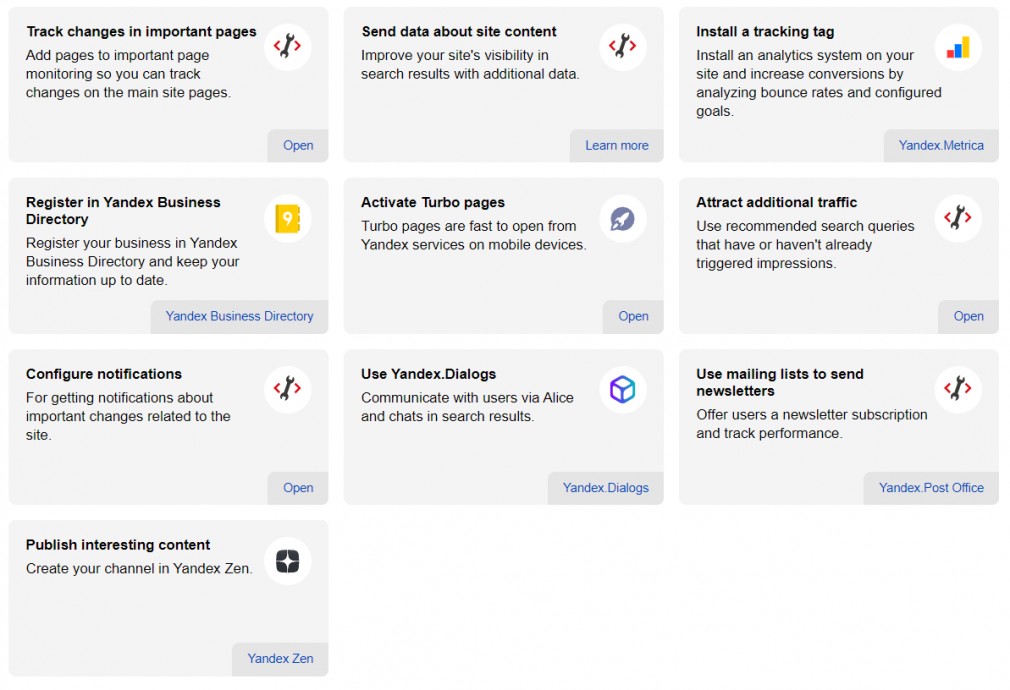Screen dimensions: 1010x690
Task: Open the Activate Turbo pages tool
Action: 633,316
